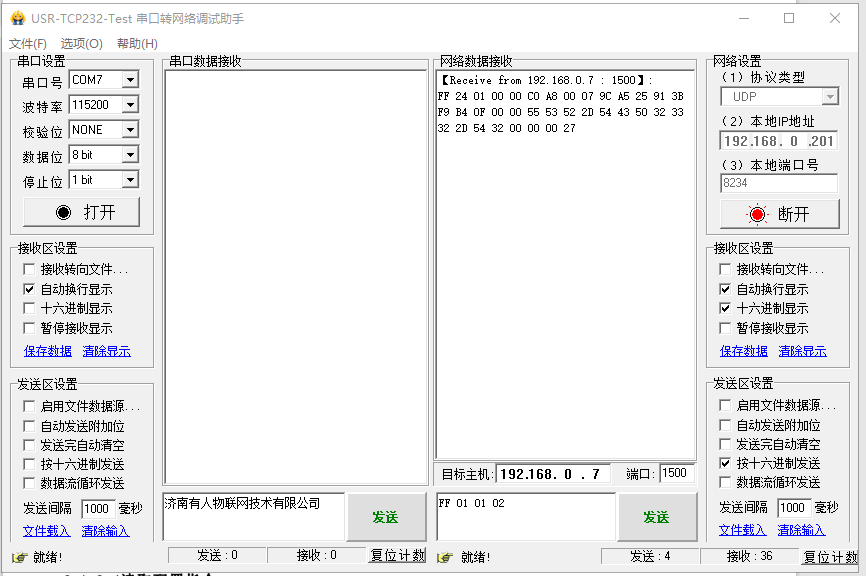Click the black serial port status icon
The width and height of the screenshot is (866, 576).
tap(64, 212)
